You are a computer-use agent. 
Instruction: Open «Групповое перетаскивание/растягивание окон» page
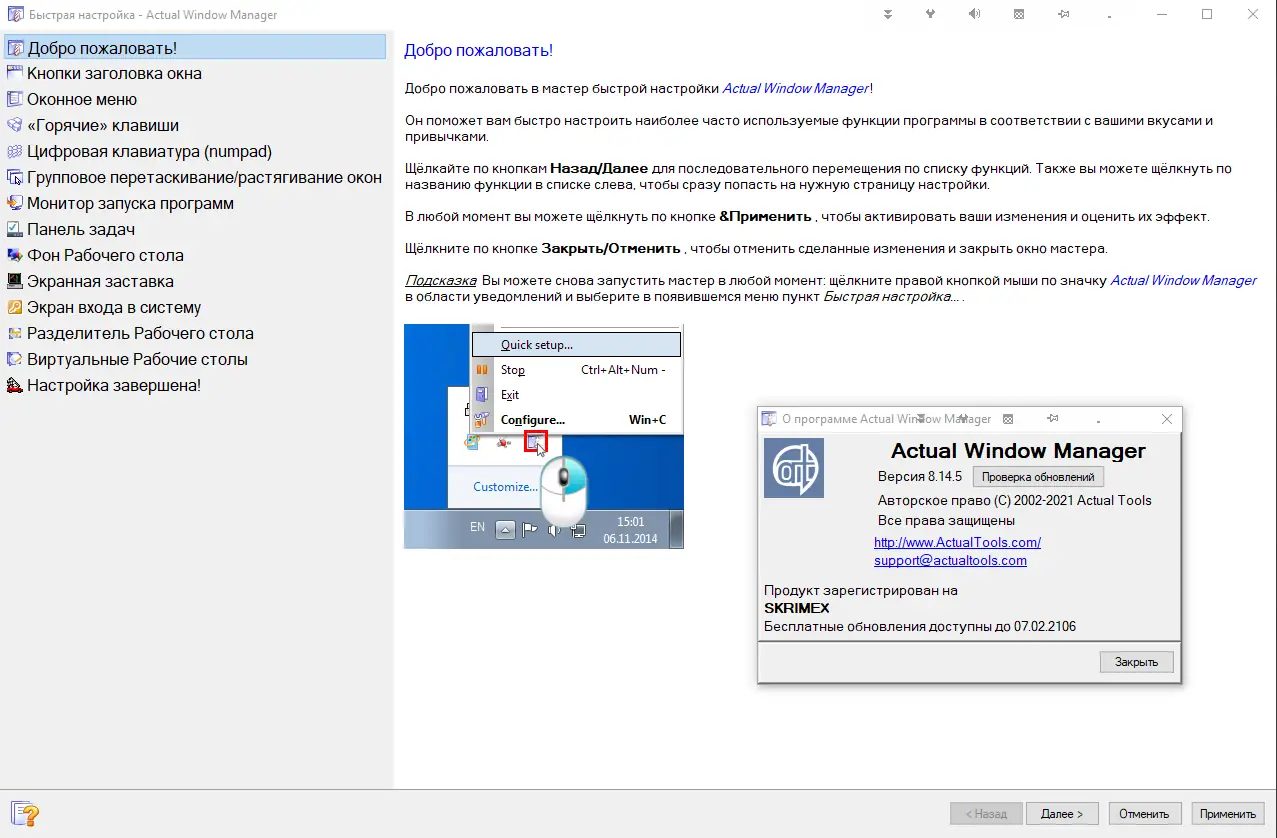[x=195, y=177]
